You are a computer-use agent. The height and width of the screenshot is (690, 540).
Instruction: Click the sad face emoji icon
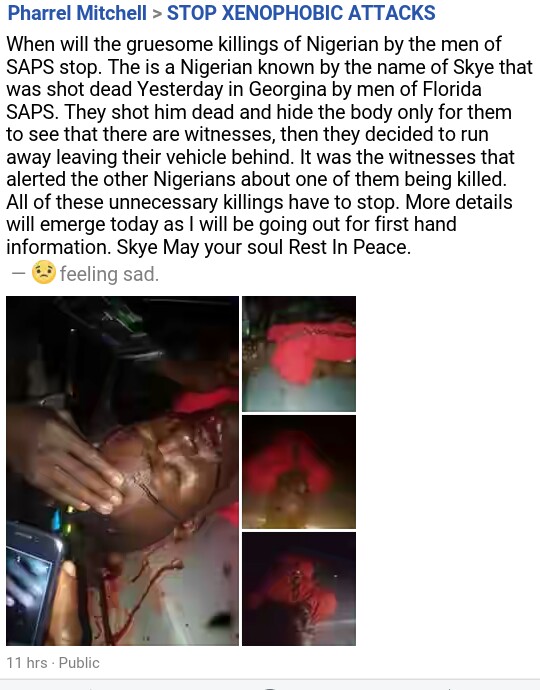pyautogui.click(x=44, y=272)
